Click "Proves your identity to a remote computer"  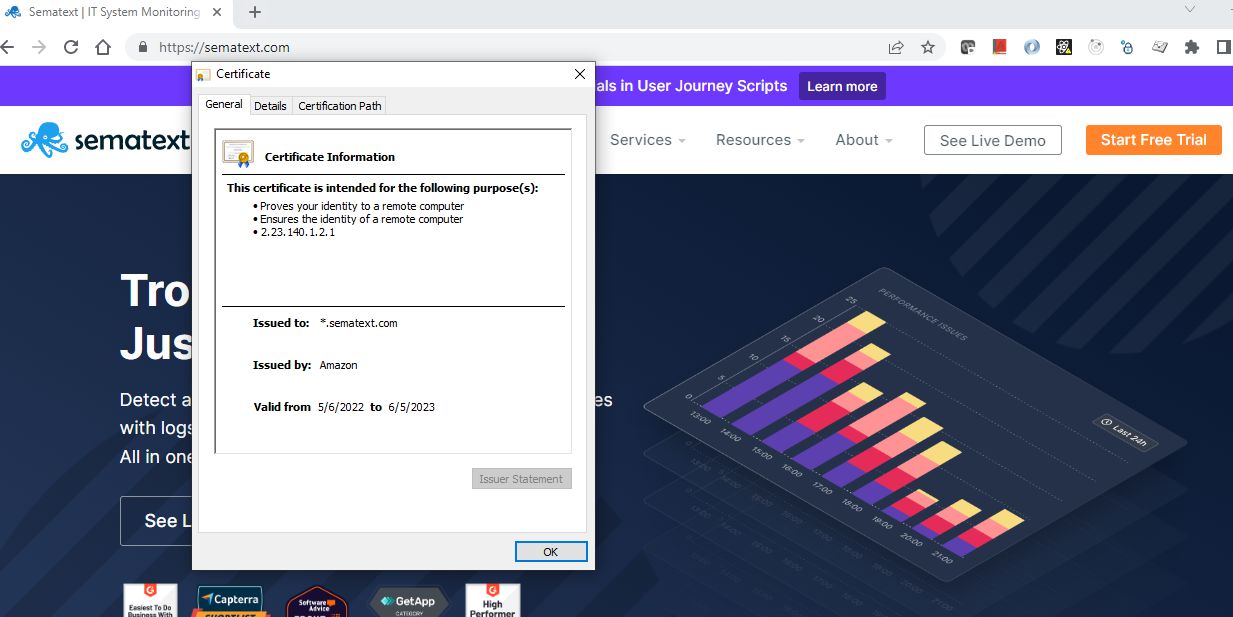coord(362,206)
